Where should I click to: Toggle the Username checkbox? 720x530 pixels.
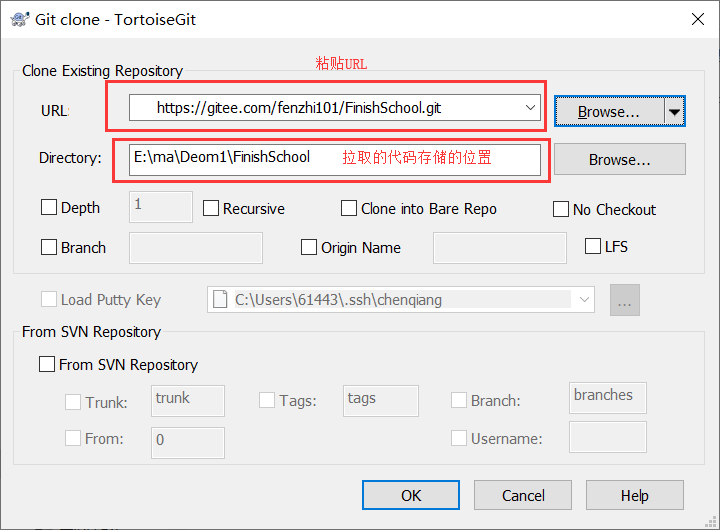point(459,438)
